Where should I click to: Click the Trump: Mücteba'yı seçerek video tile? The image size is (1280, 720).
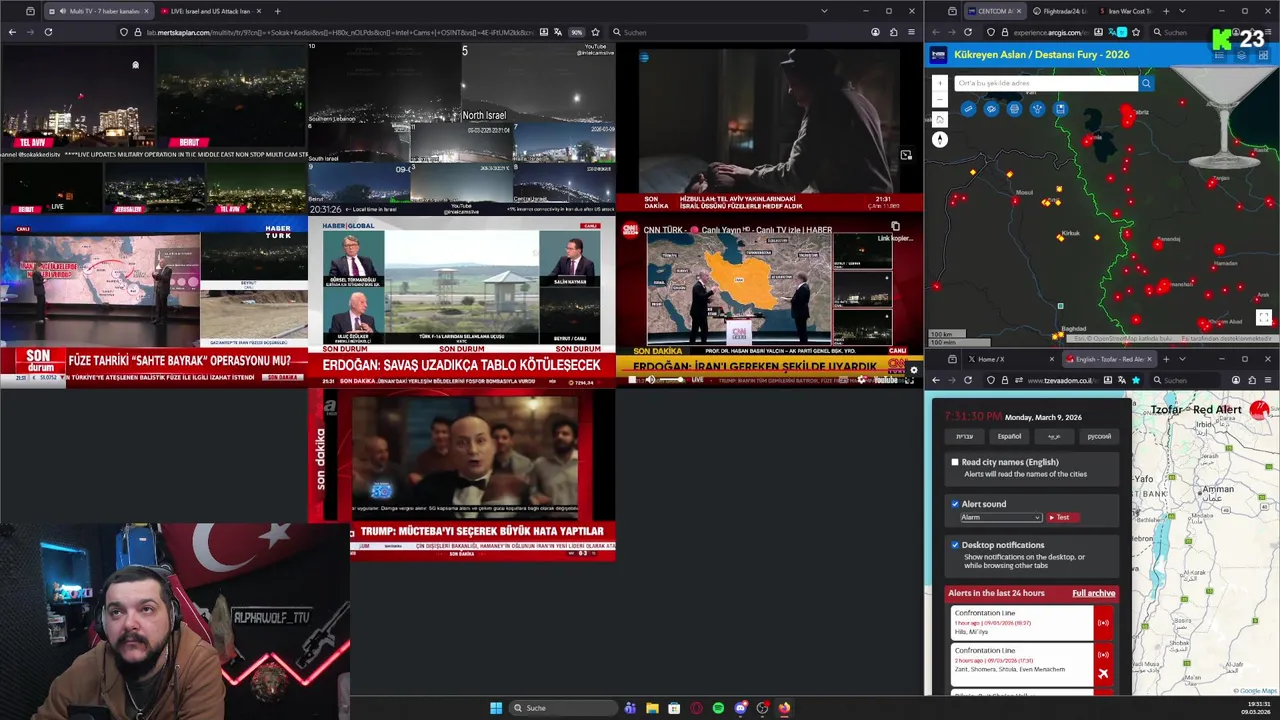(x=461, y=474)
